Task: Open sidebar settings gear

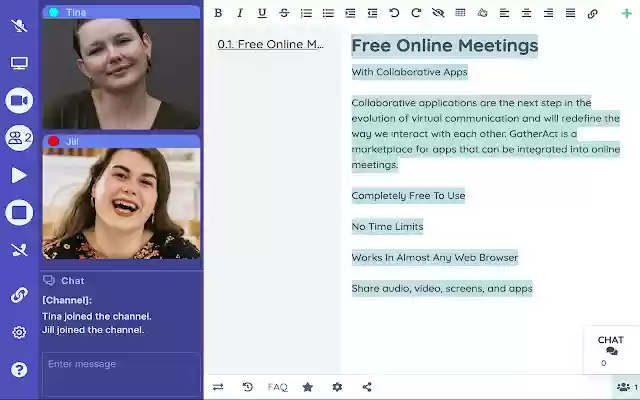Action: (19, 332)
